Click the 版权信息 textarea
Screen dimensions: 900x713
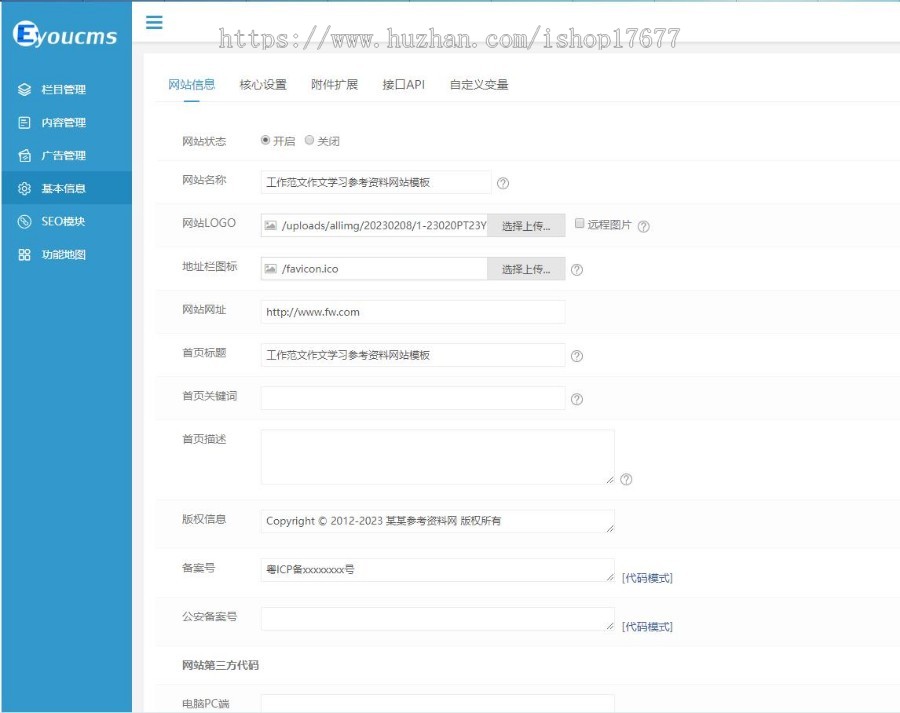coord(437,521)
